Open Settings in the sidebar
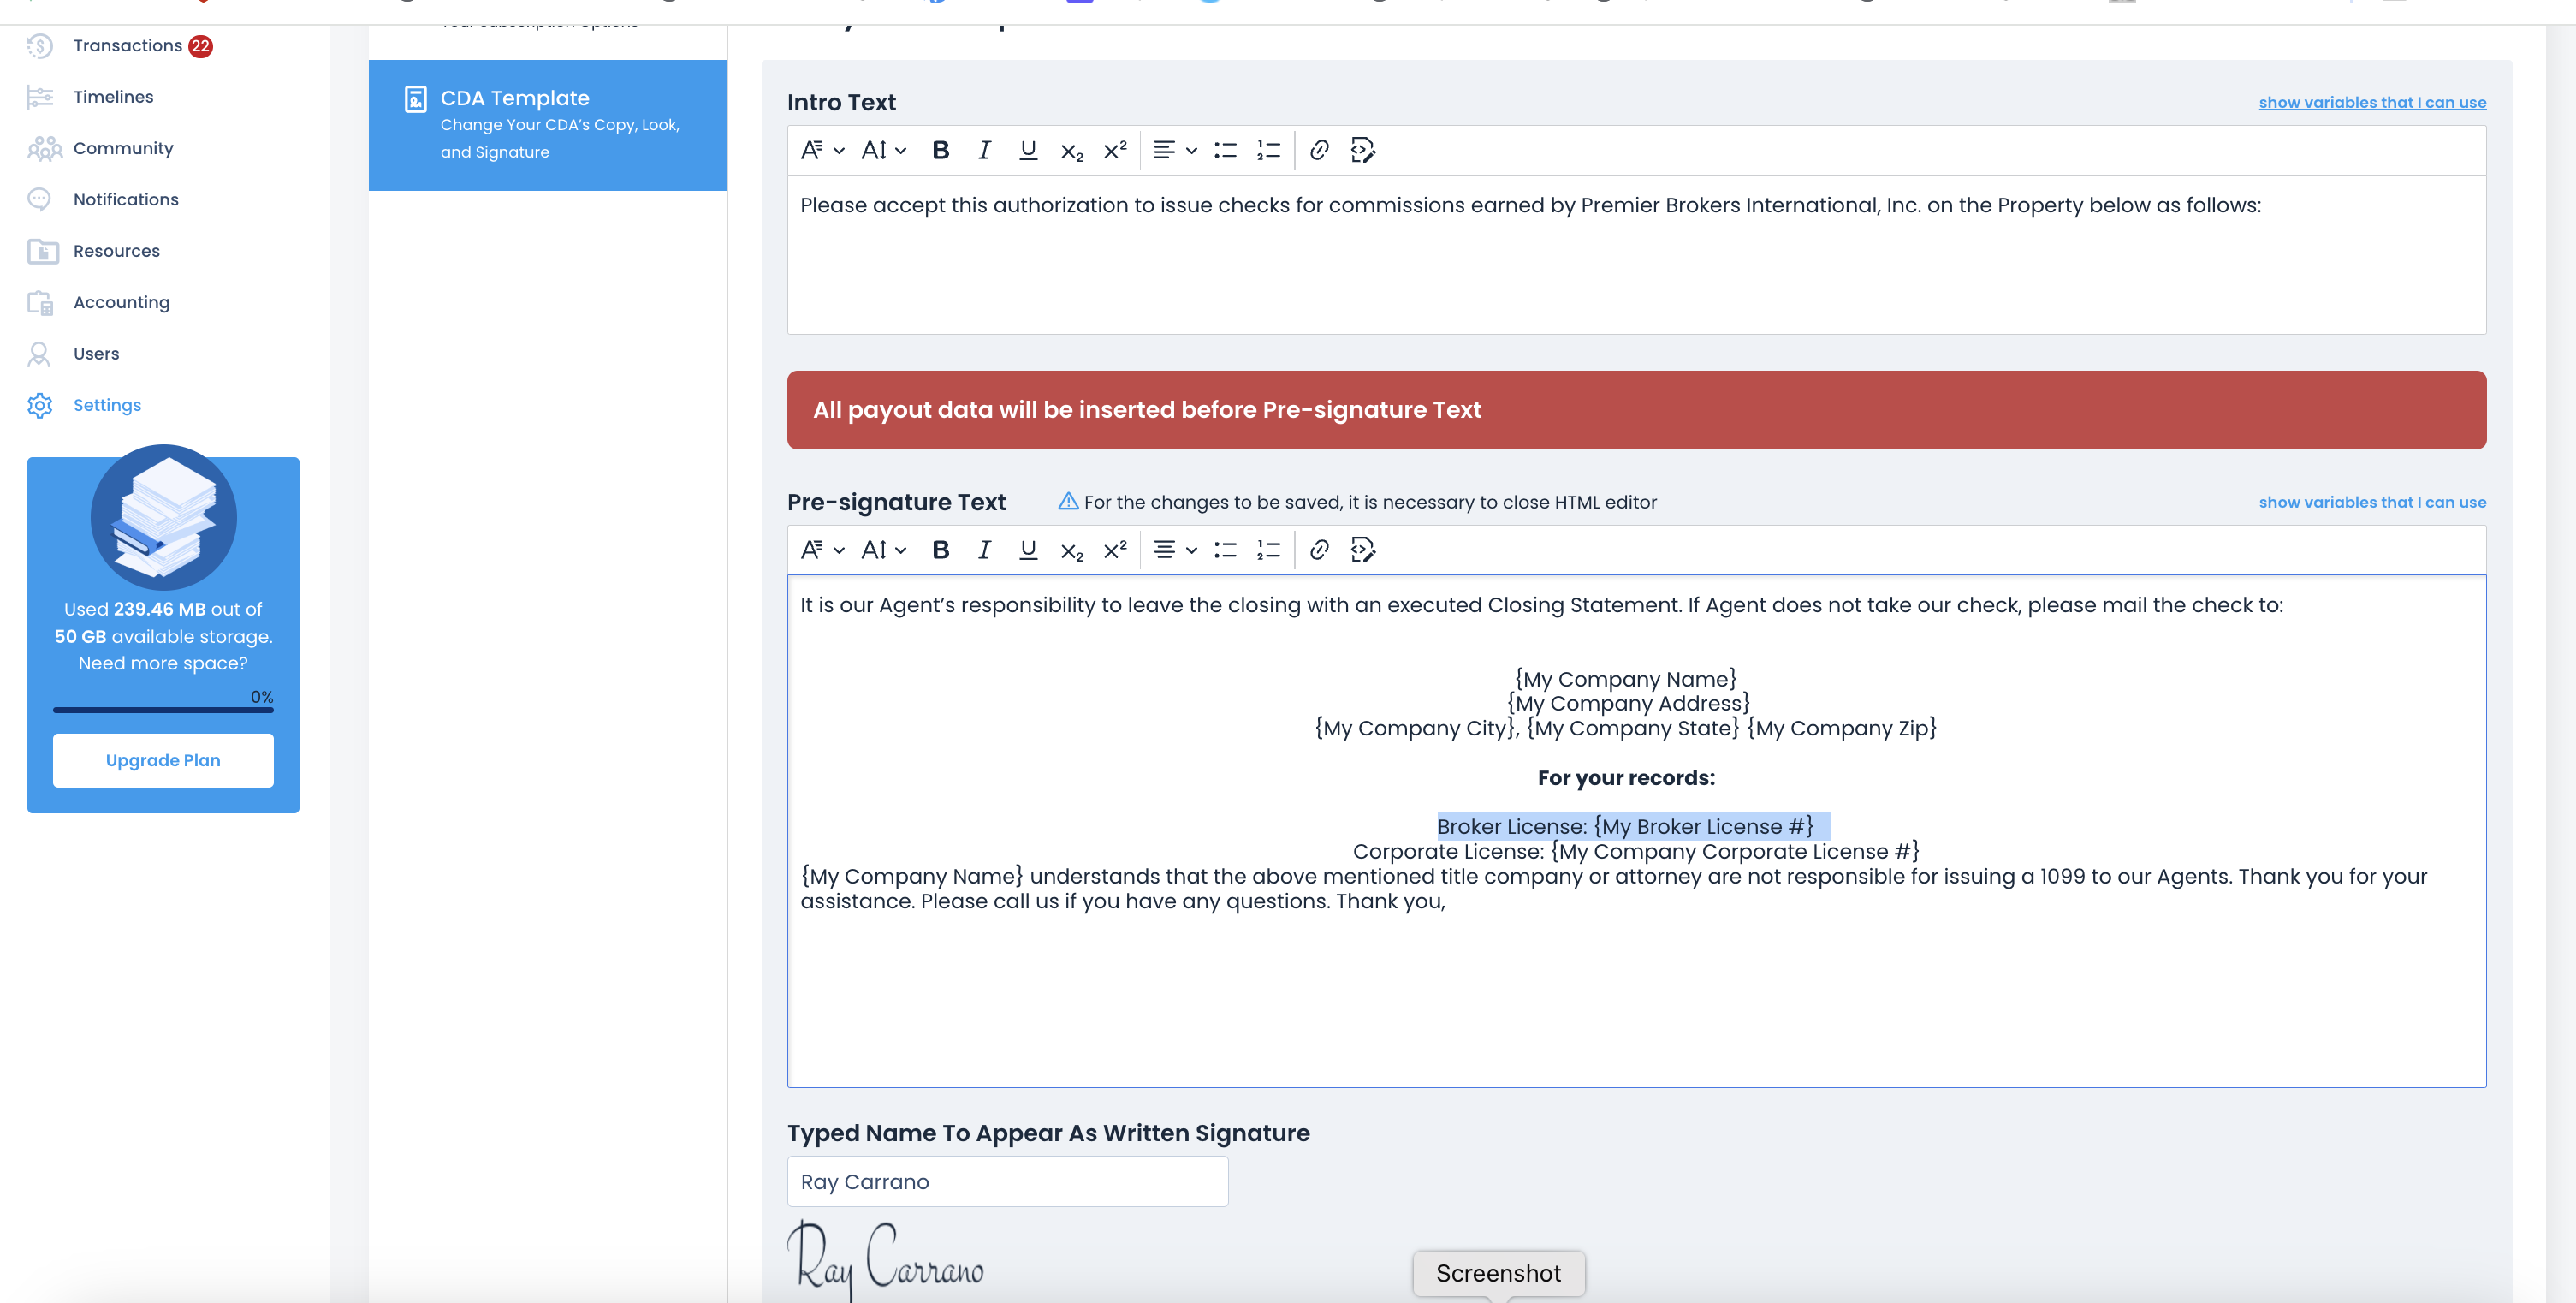This screenshot has width=2576, height=1303. (x=107, y=405)
